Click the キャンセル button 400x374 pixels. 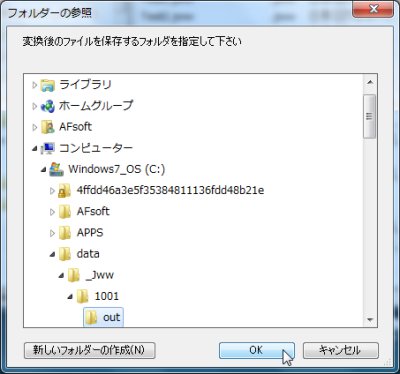(341, 350)
